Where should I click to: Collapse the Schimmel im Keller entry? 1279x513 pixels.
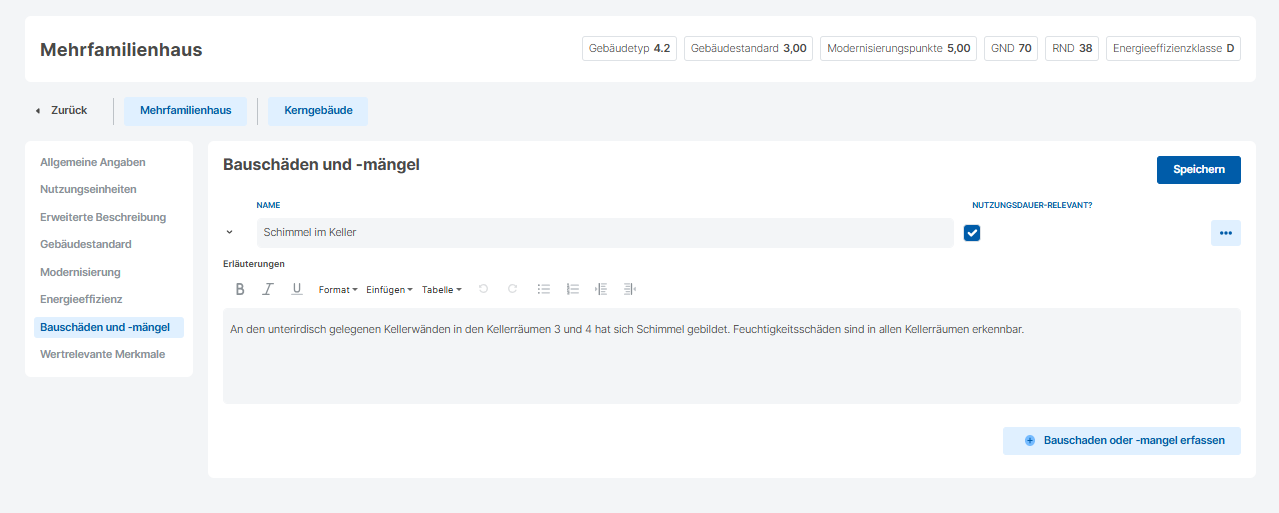(229, 232)
